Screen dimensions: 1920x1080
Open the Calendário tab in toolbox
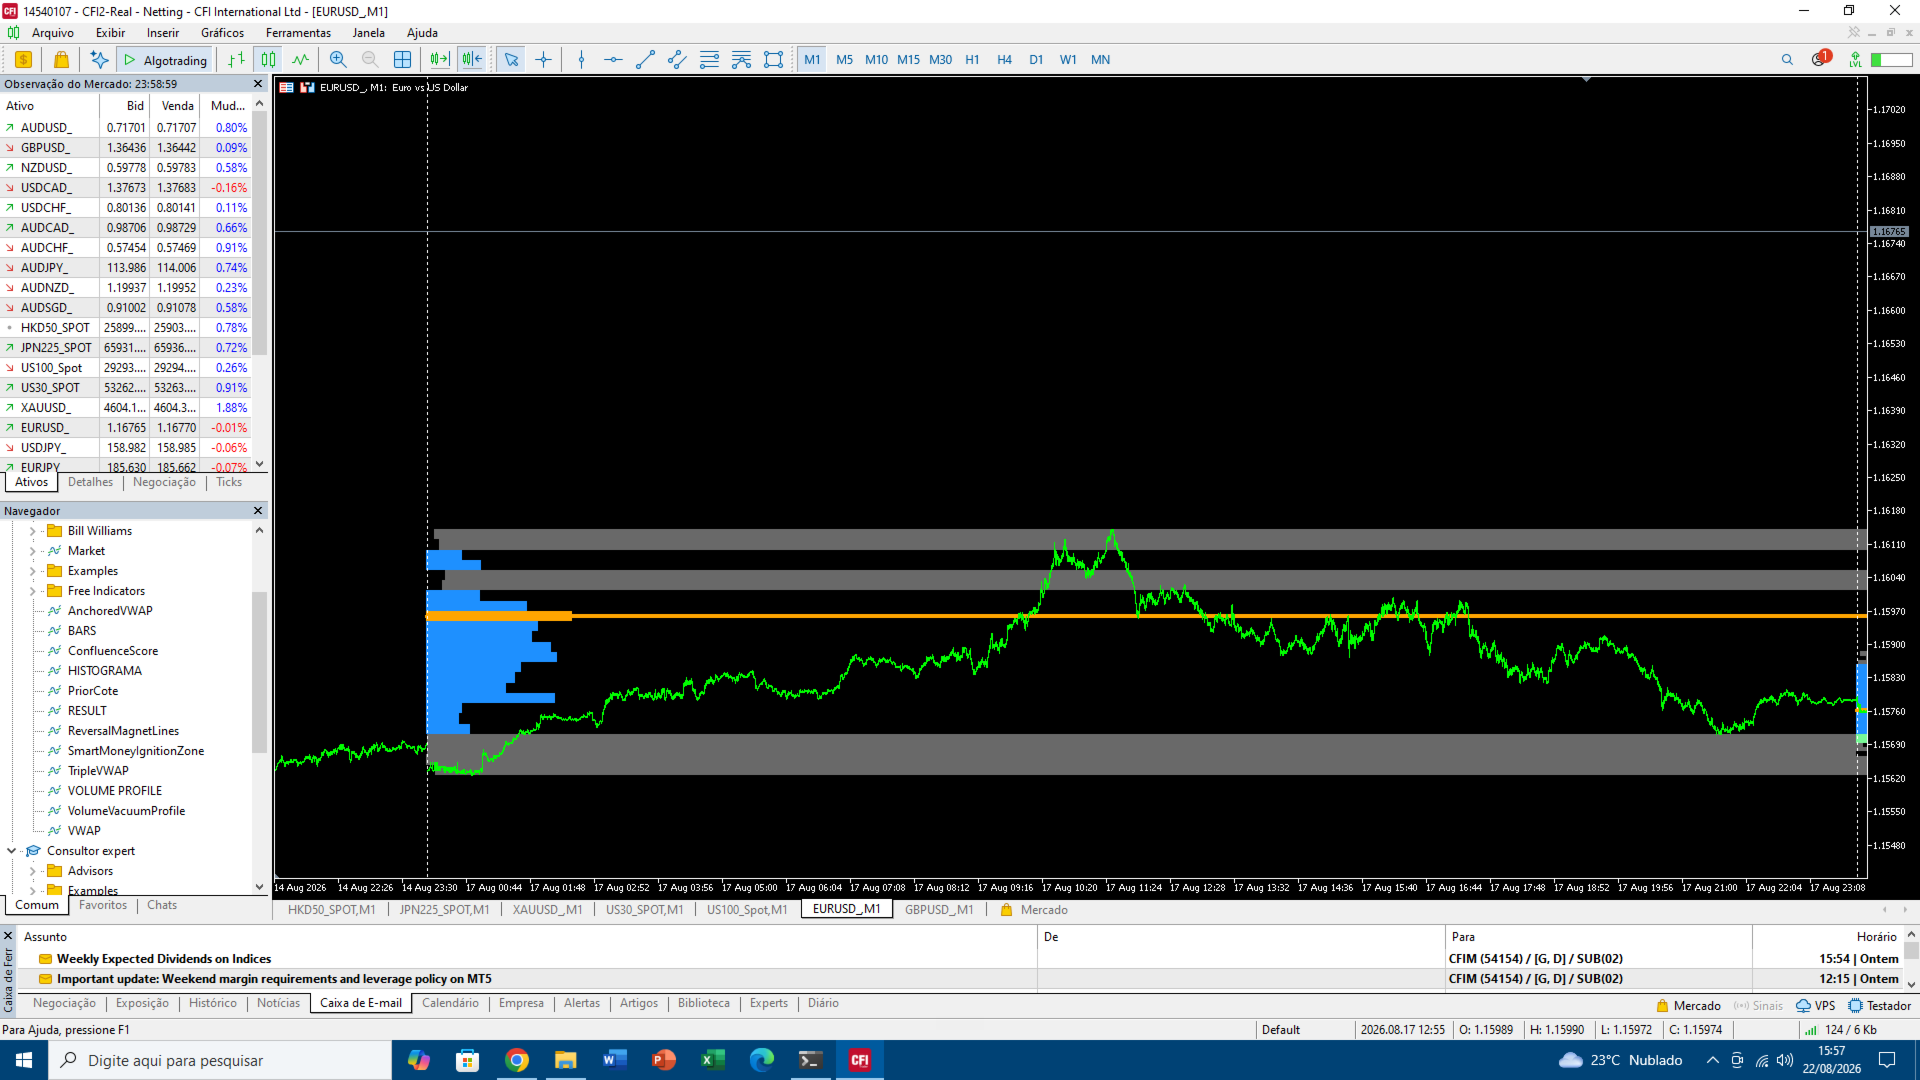point(450,1003)
